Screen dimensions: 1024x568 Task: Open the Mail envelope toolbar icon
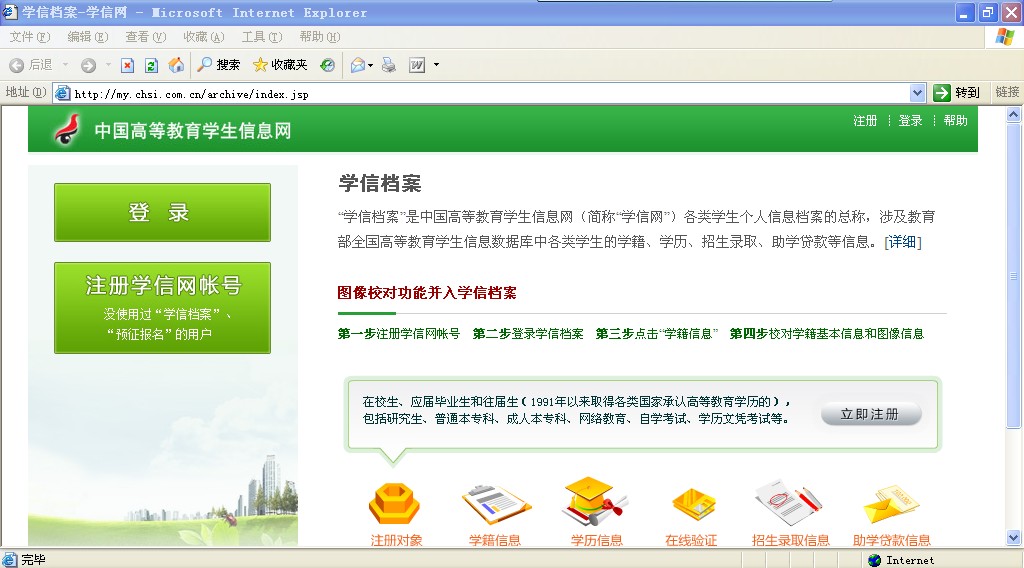click(x=358, y=65)
